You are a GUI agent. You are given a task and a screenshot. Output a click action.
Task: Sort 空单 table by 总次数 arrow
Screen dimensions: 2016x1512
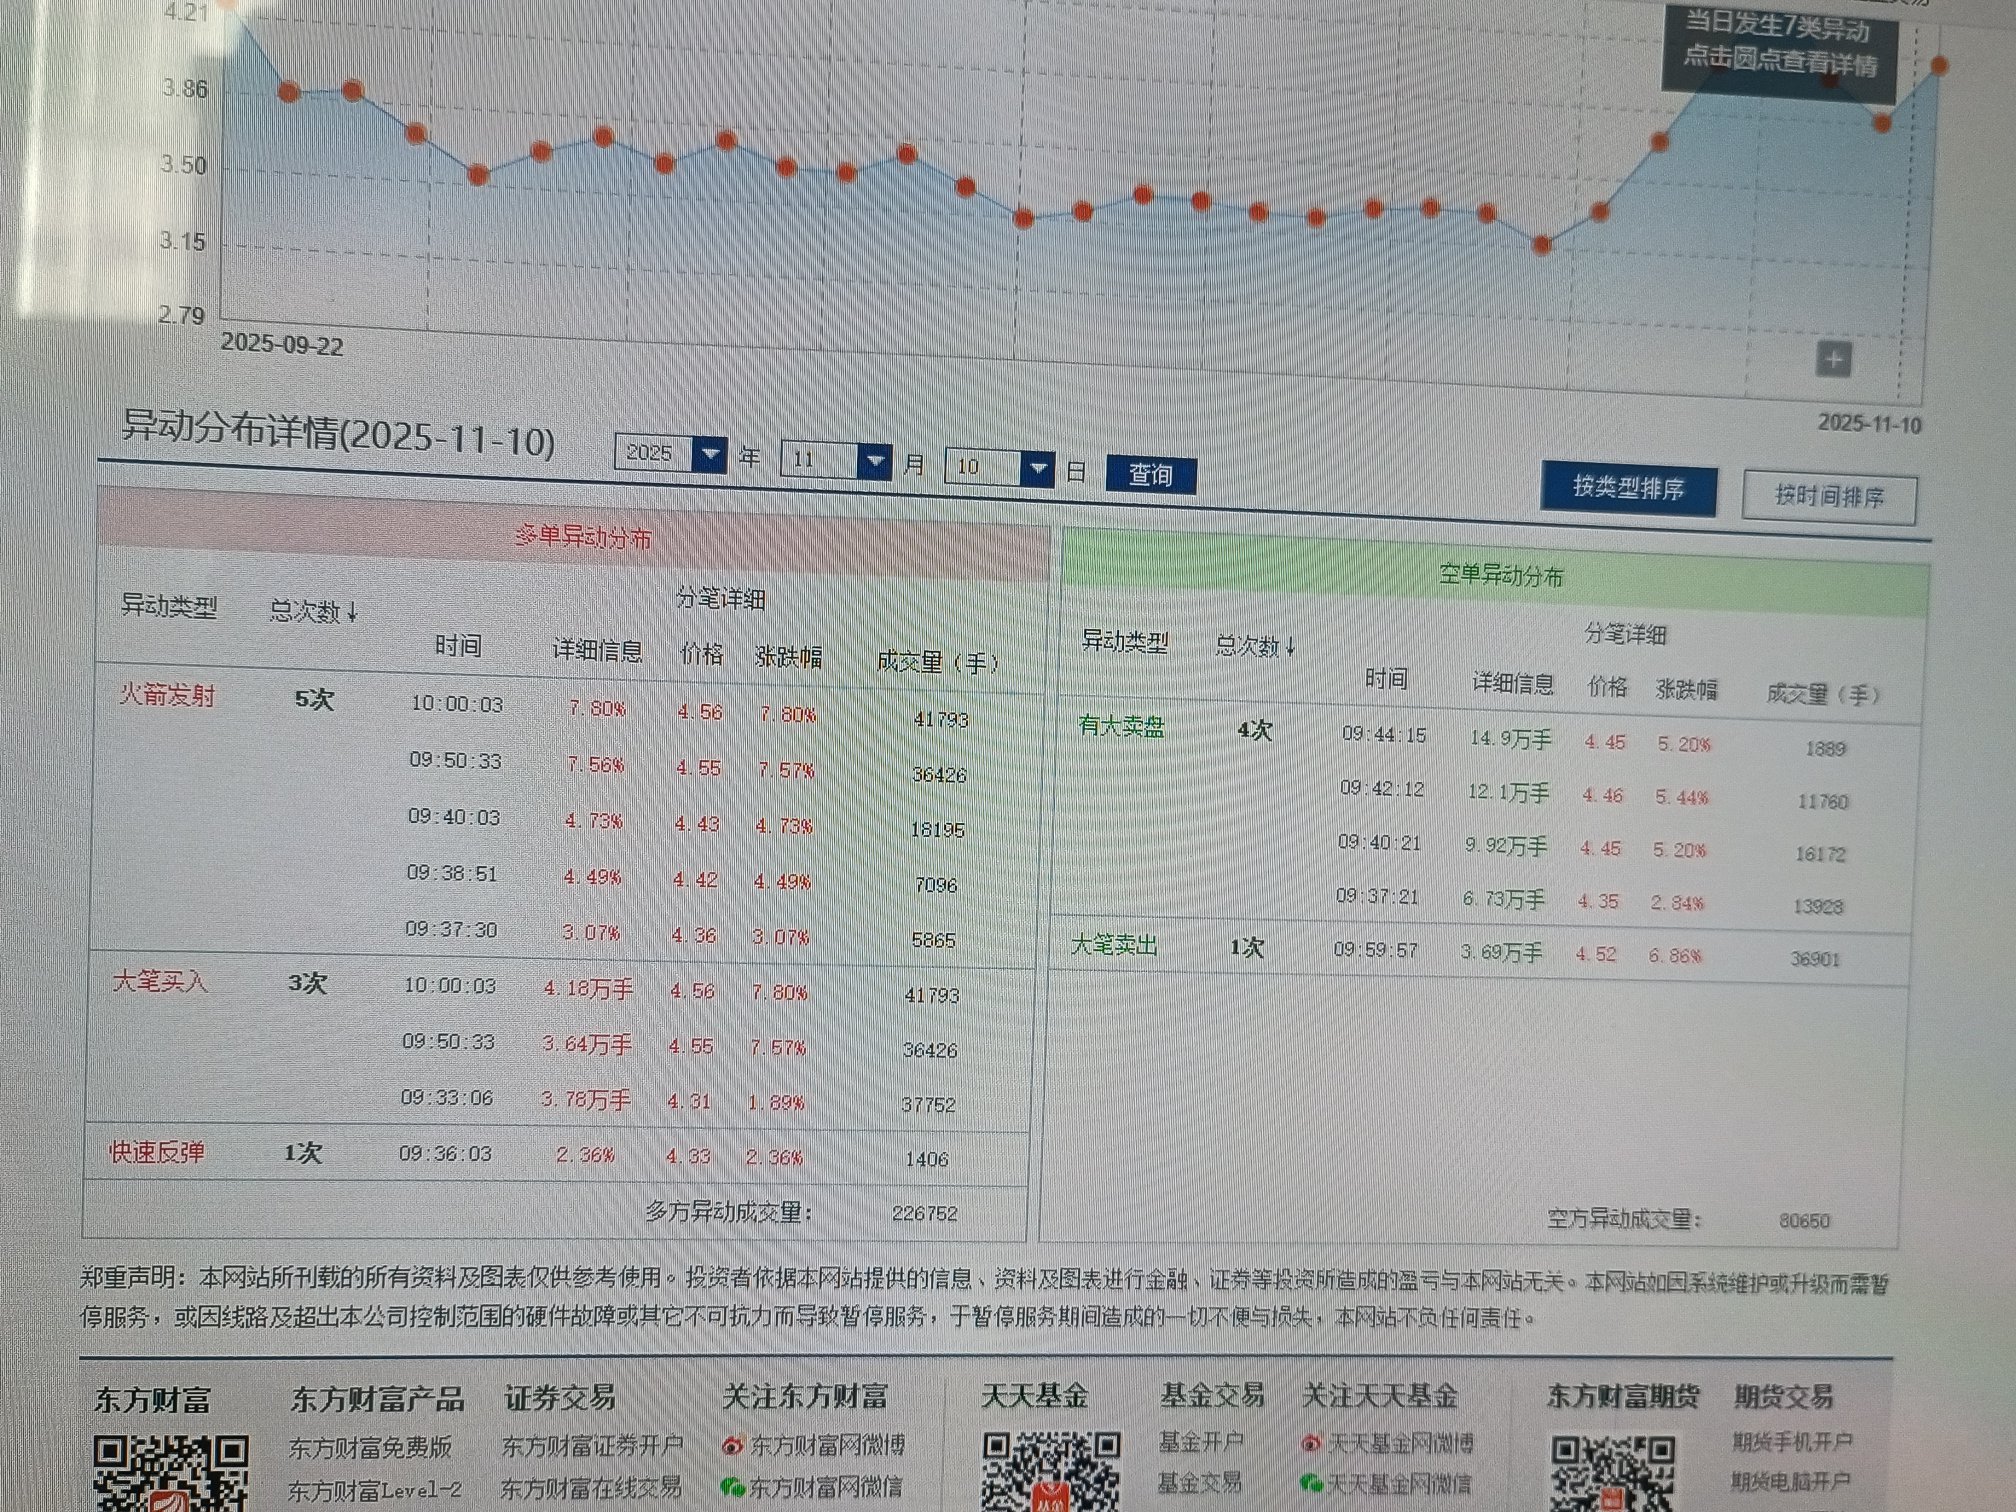[x=1290, y=647]
